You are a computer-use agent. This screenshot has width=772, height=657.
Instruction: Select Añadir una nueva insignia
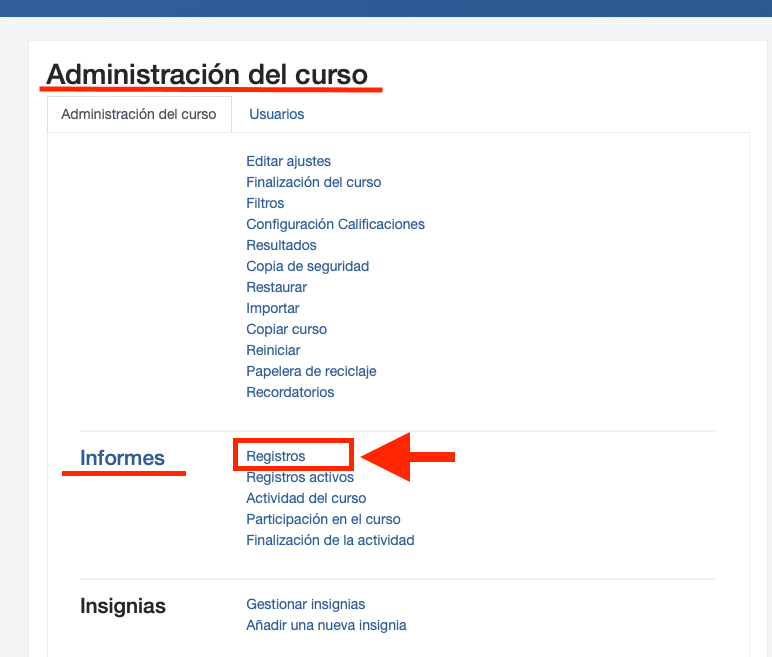pyautogui.click(x=326, y=625)
